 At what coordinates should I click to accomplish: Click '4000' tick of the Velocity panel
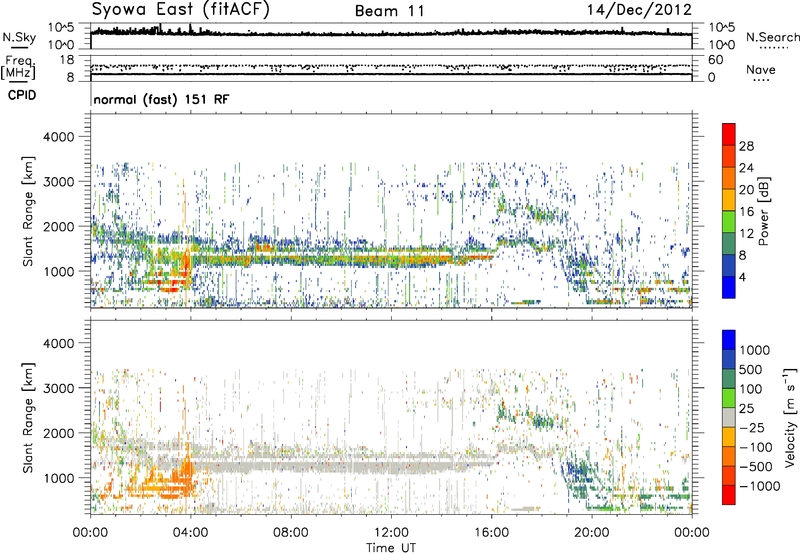coord(58,343)
